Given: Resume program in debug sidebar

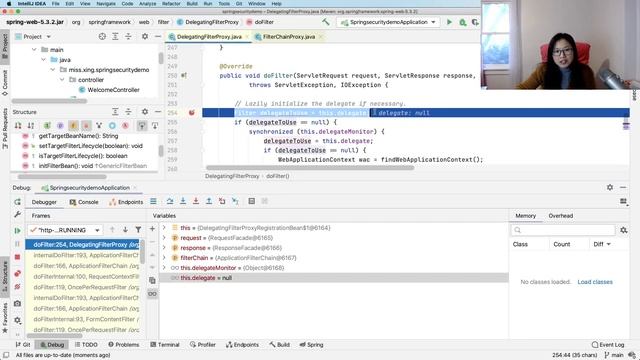Looking at the screenshot, I should pos(17,231).
